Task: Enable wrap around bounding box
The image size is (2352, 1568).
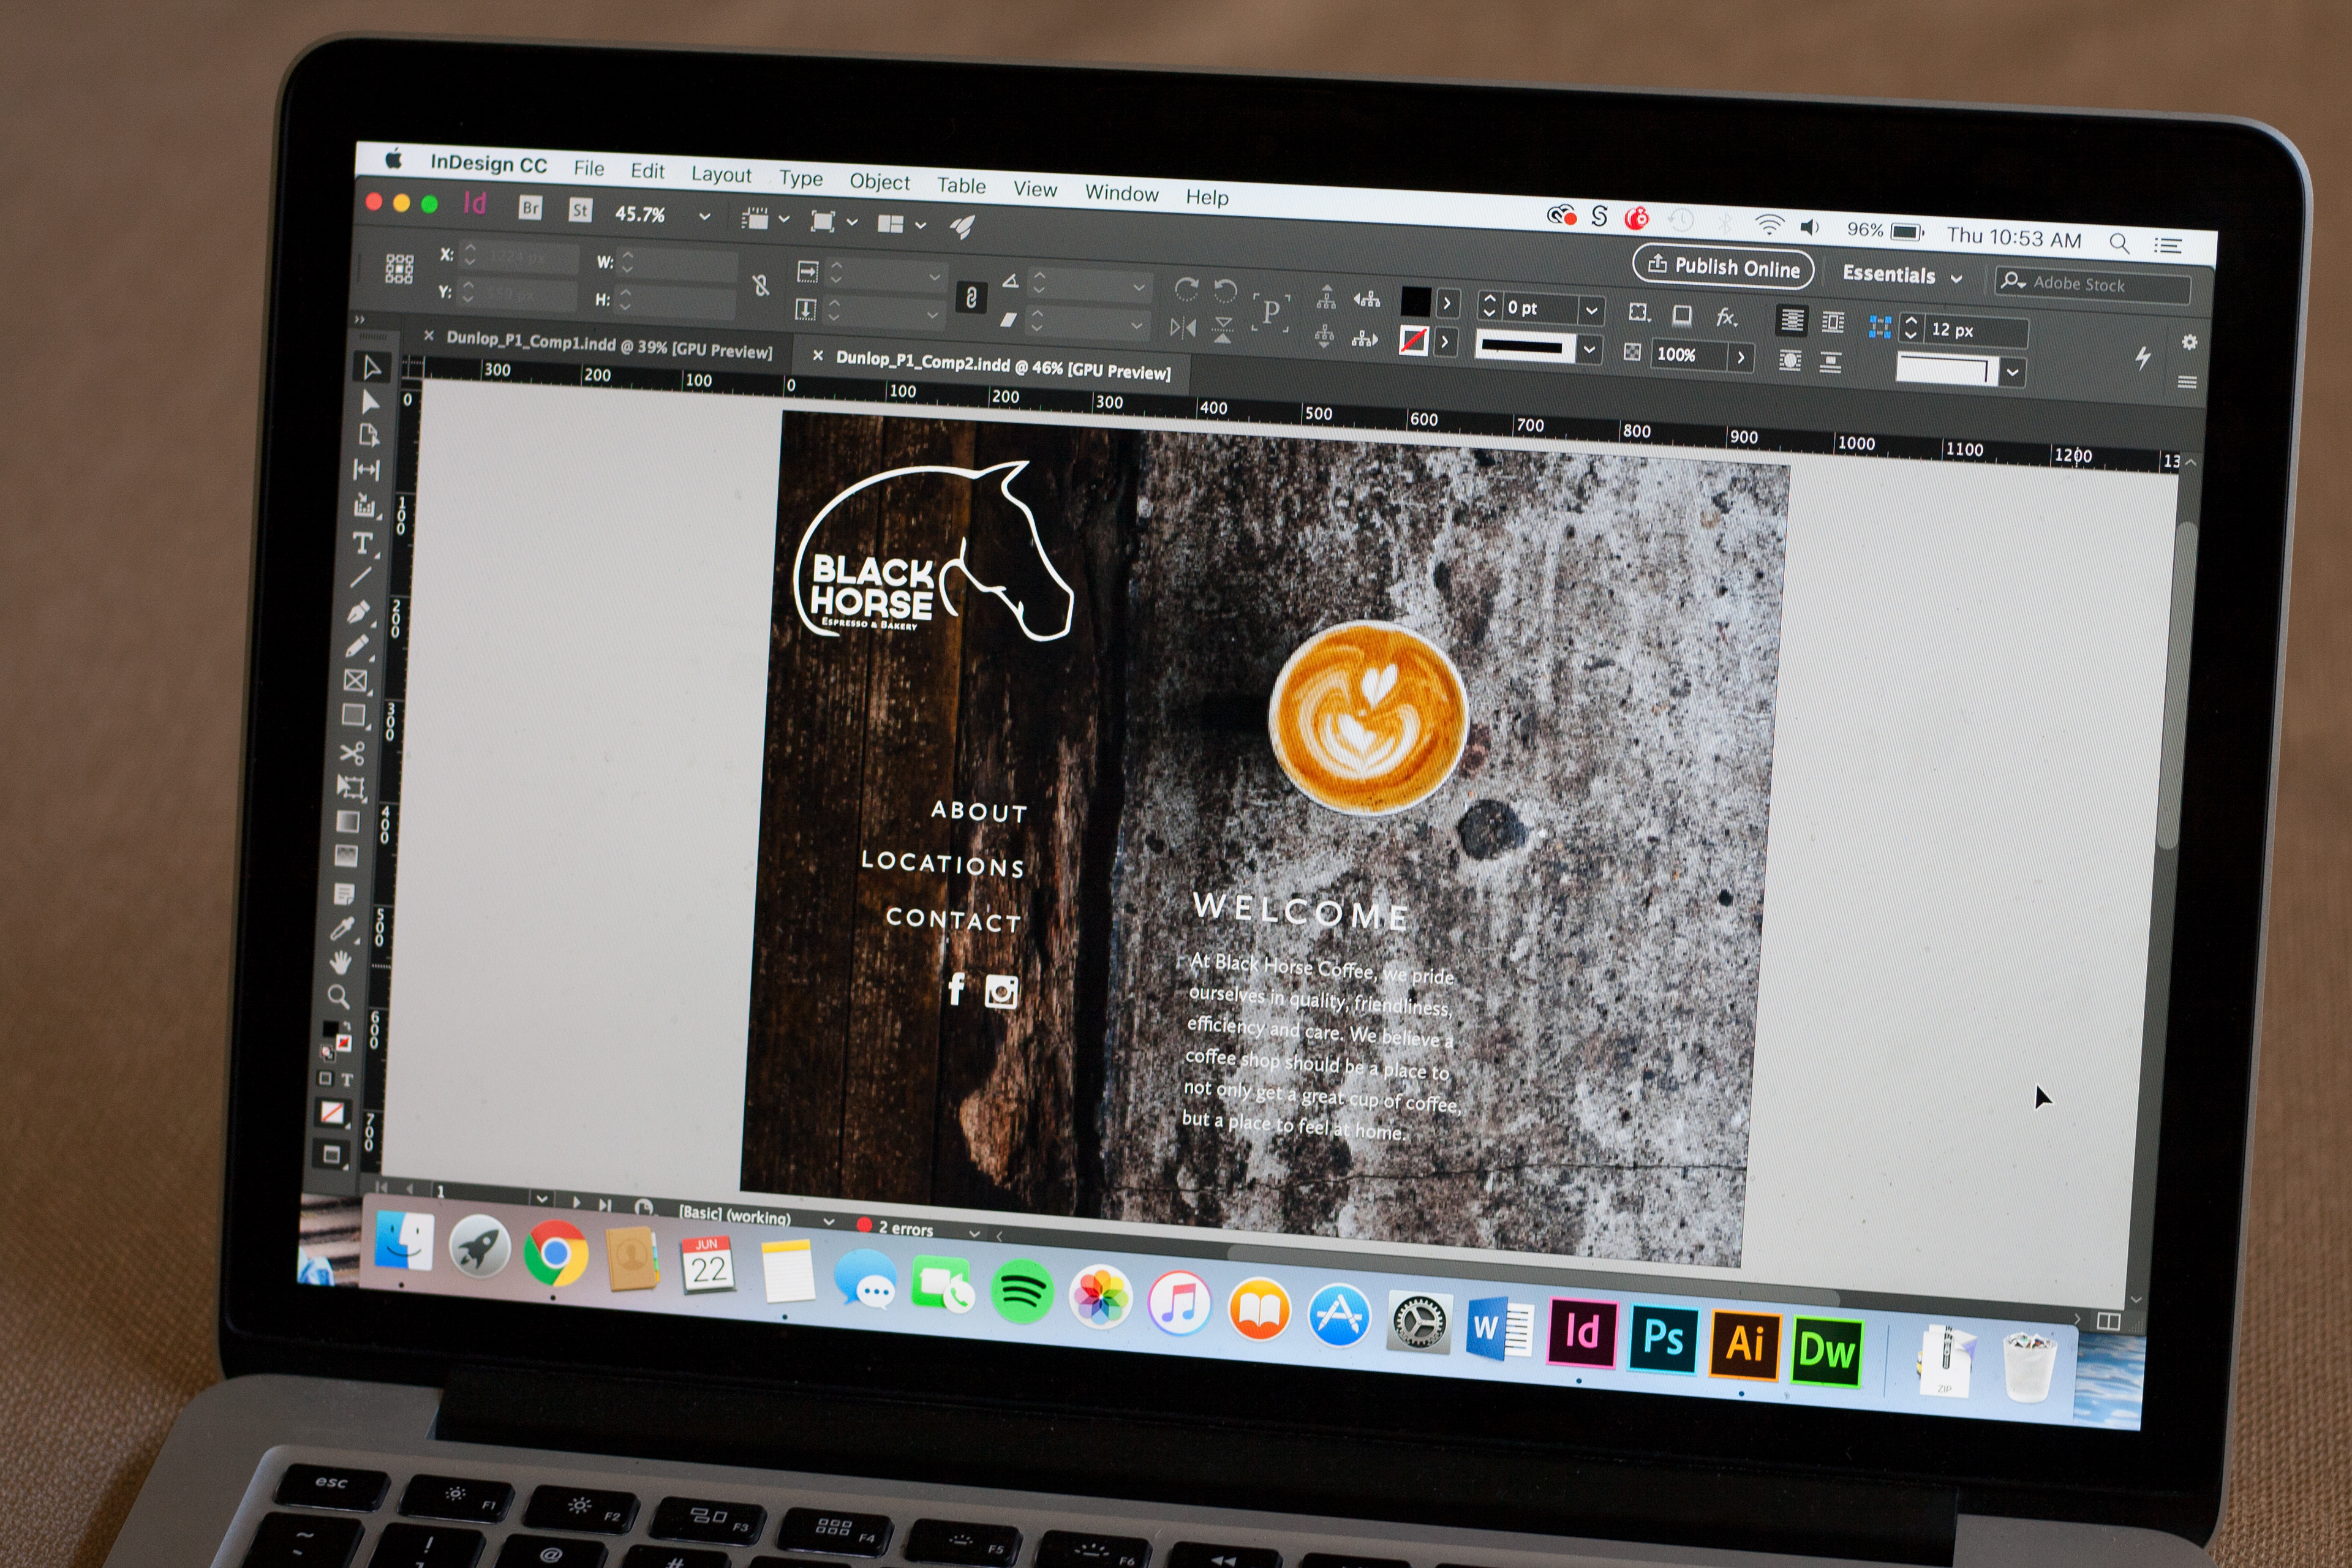Action: [x=1832, y=322]
